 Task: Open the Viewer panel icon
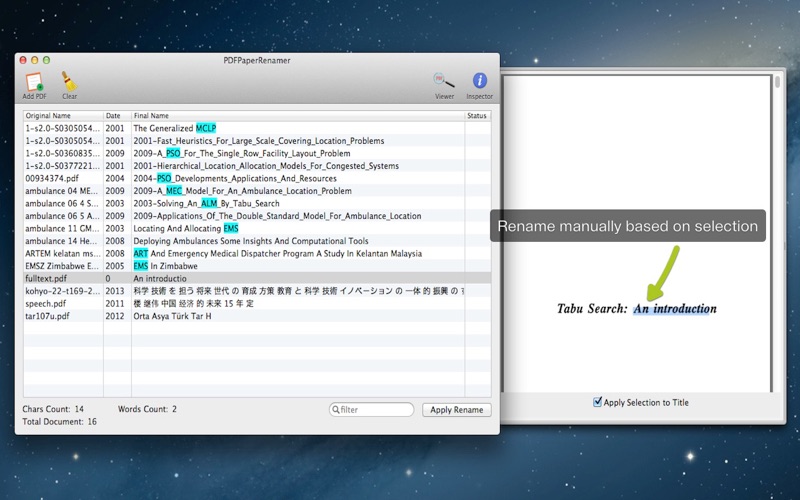444,82
